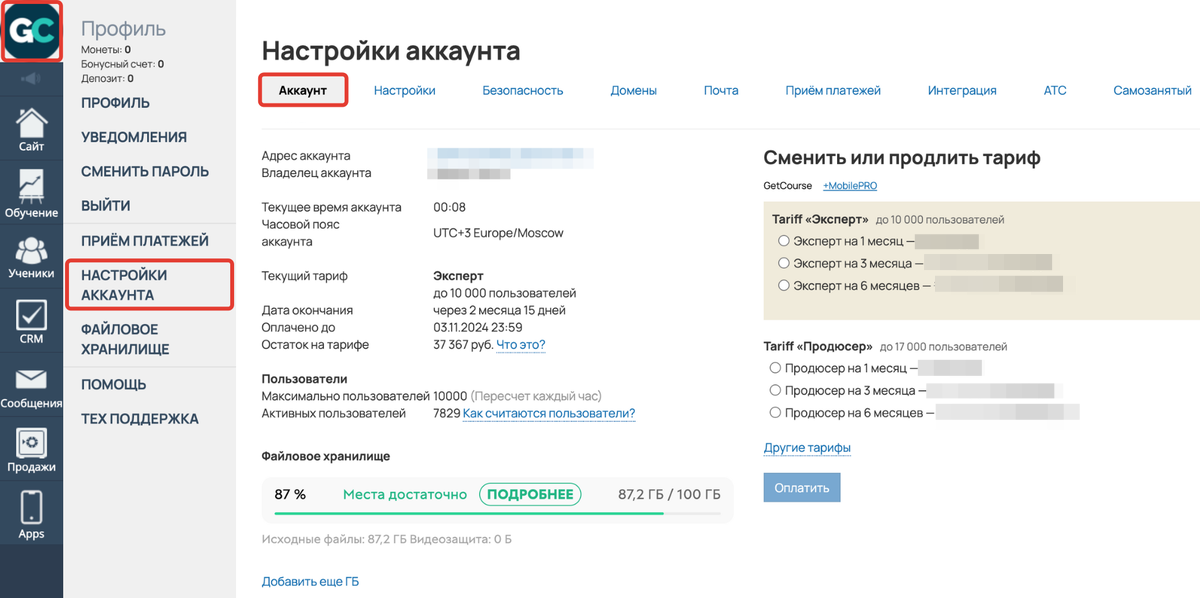Open the Сообщения sidebar icon
The image size is (1200, 598).
(31, 385)
